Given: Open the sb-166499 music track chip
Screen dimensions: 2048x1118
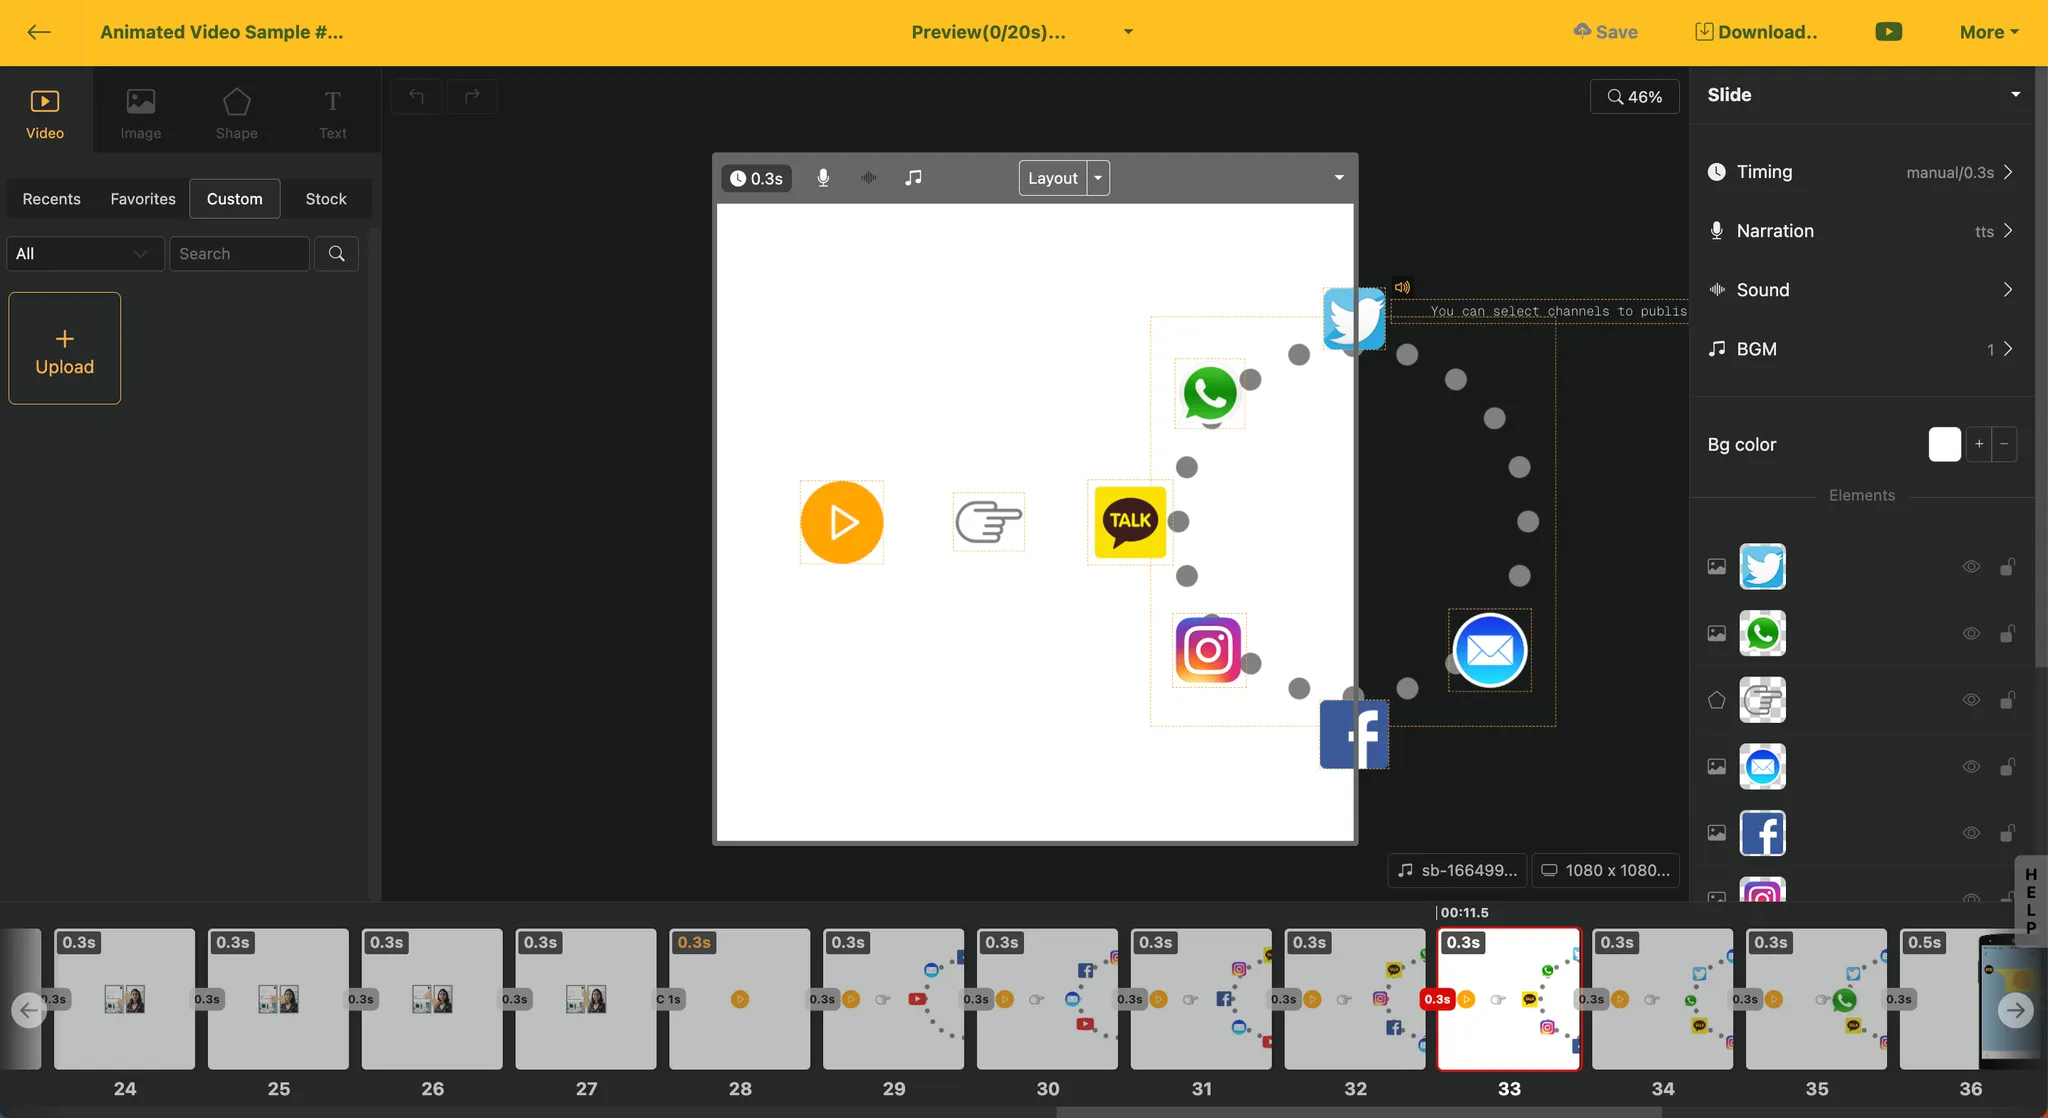Looking at the screenshot, I should [x=1457, y=870].
